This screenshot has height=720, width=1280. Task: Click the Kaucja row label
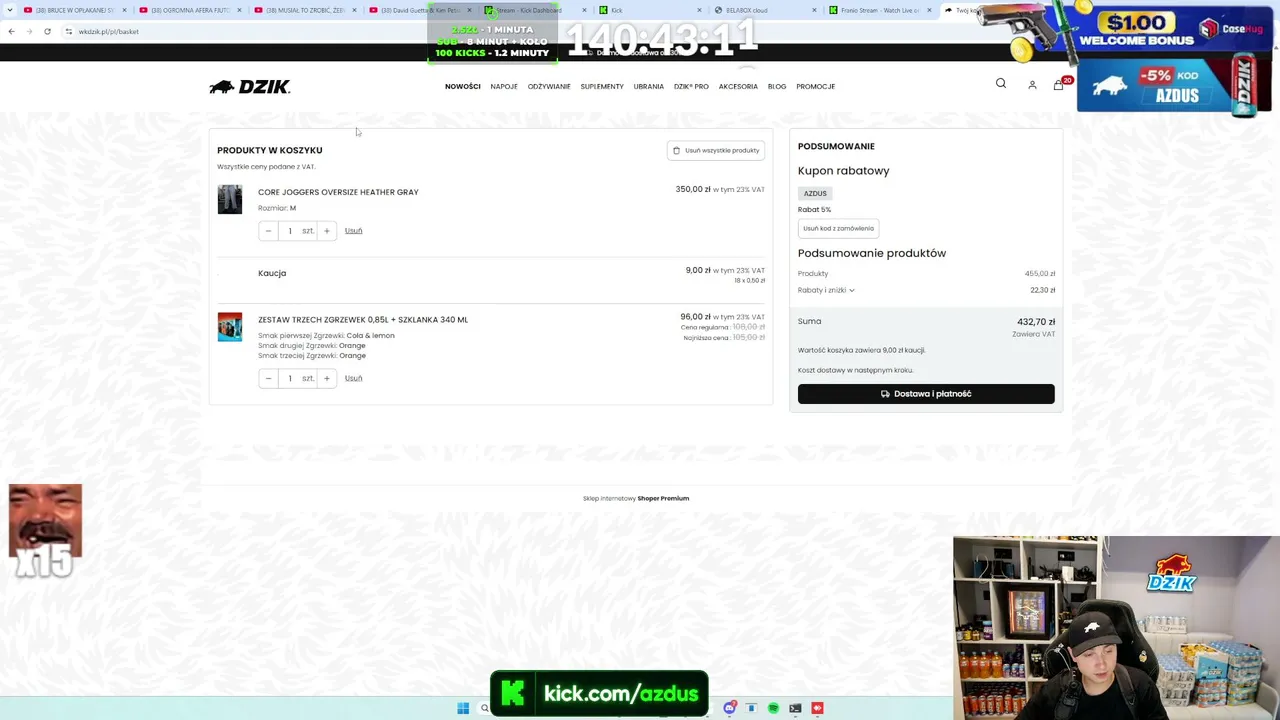(x=272, y=273)
